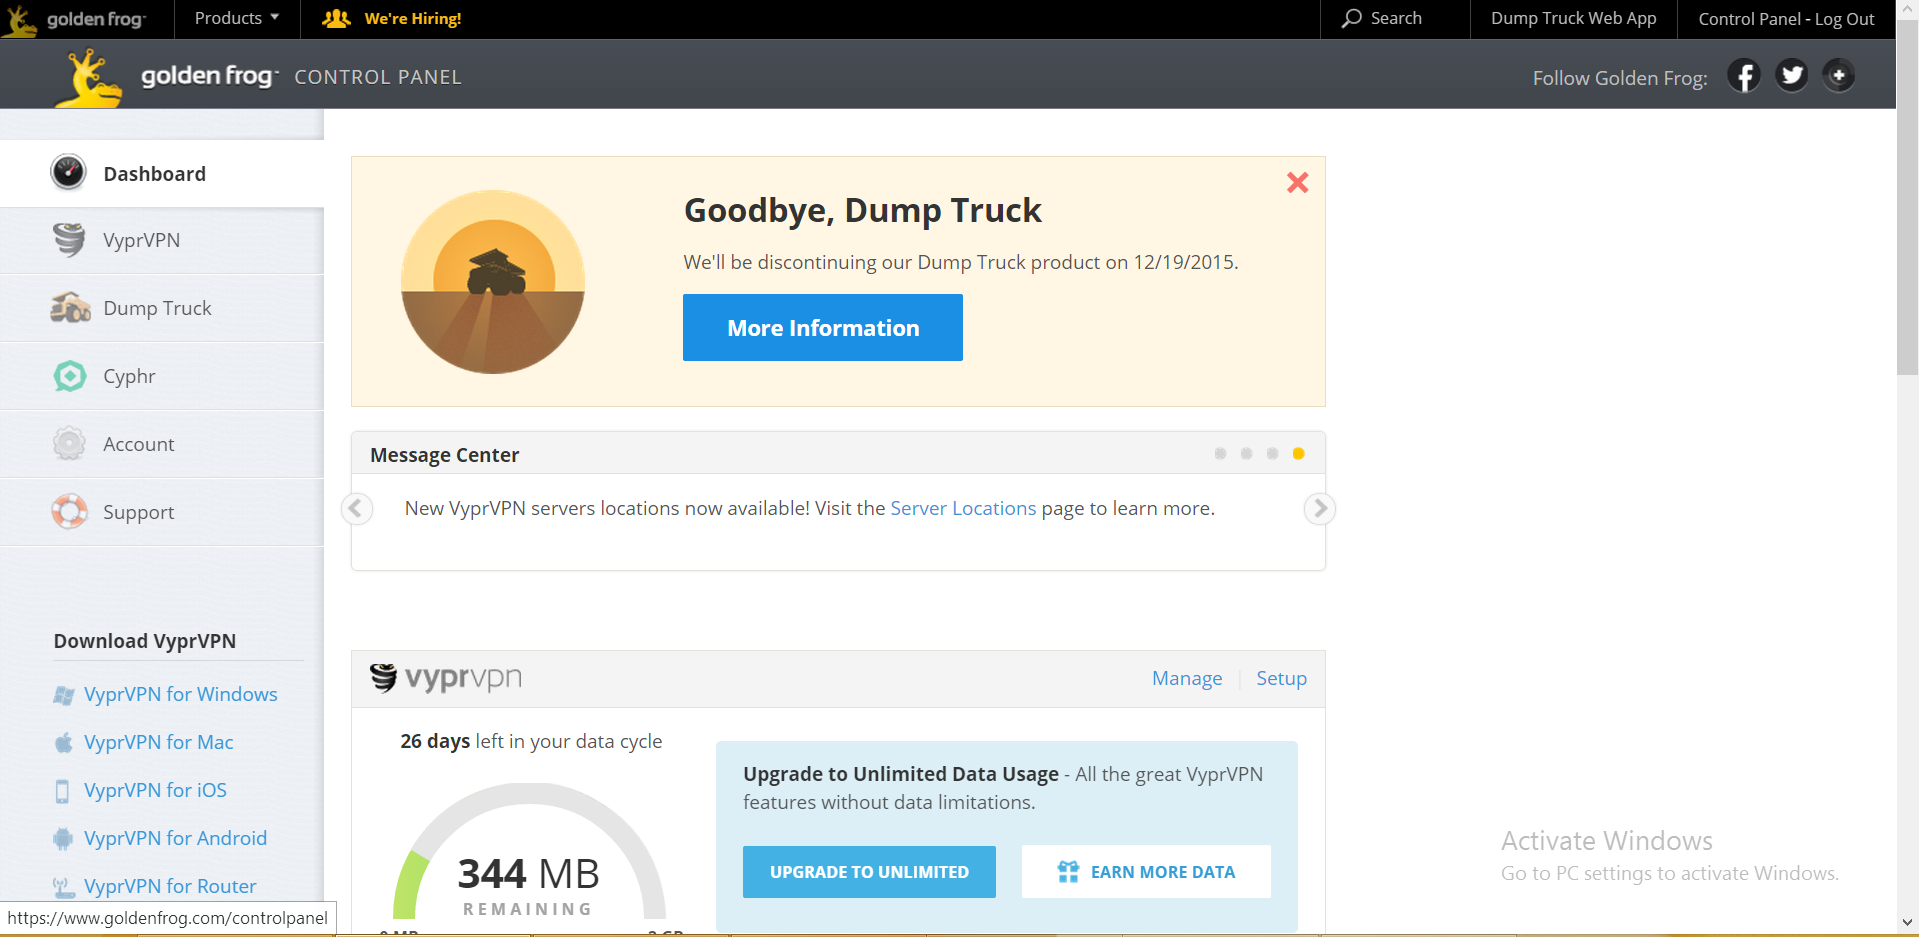
Task: Click the Dump Truck sunset illustration
Action: point(493,282)
